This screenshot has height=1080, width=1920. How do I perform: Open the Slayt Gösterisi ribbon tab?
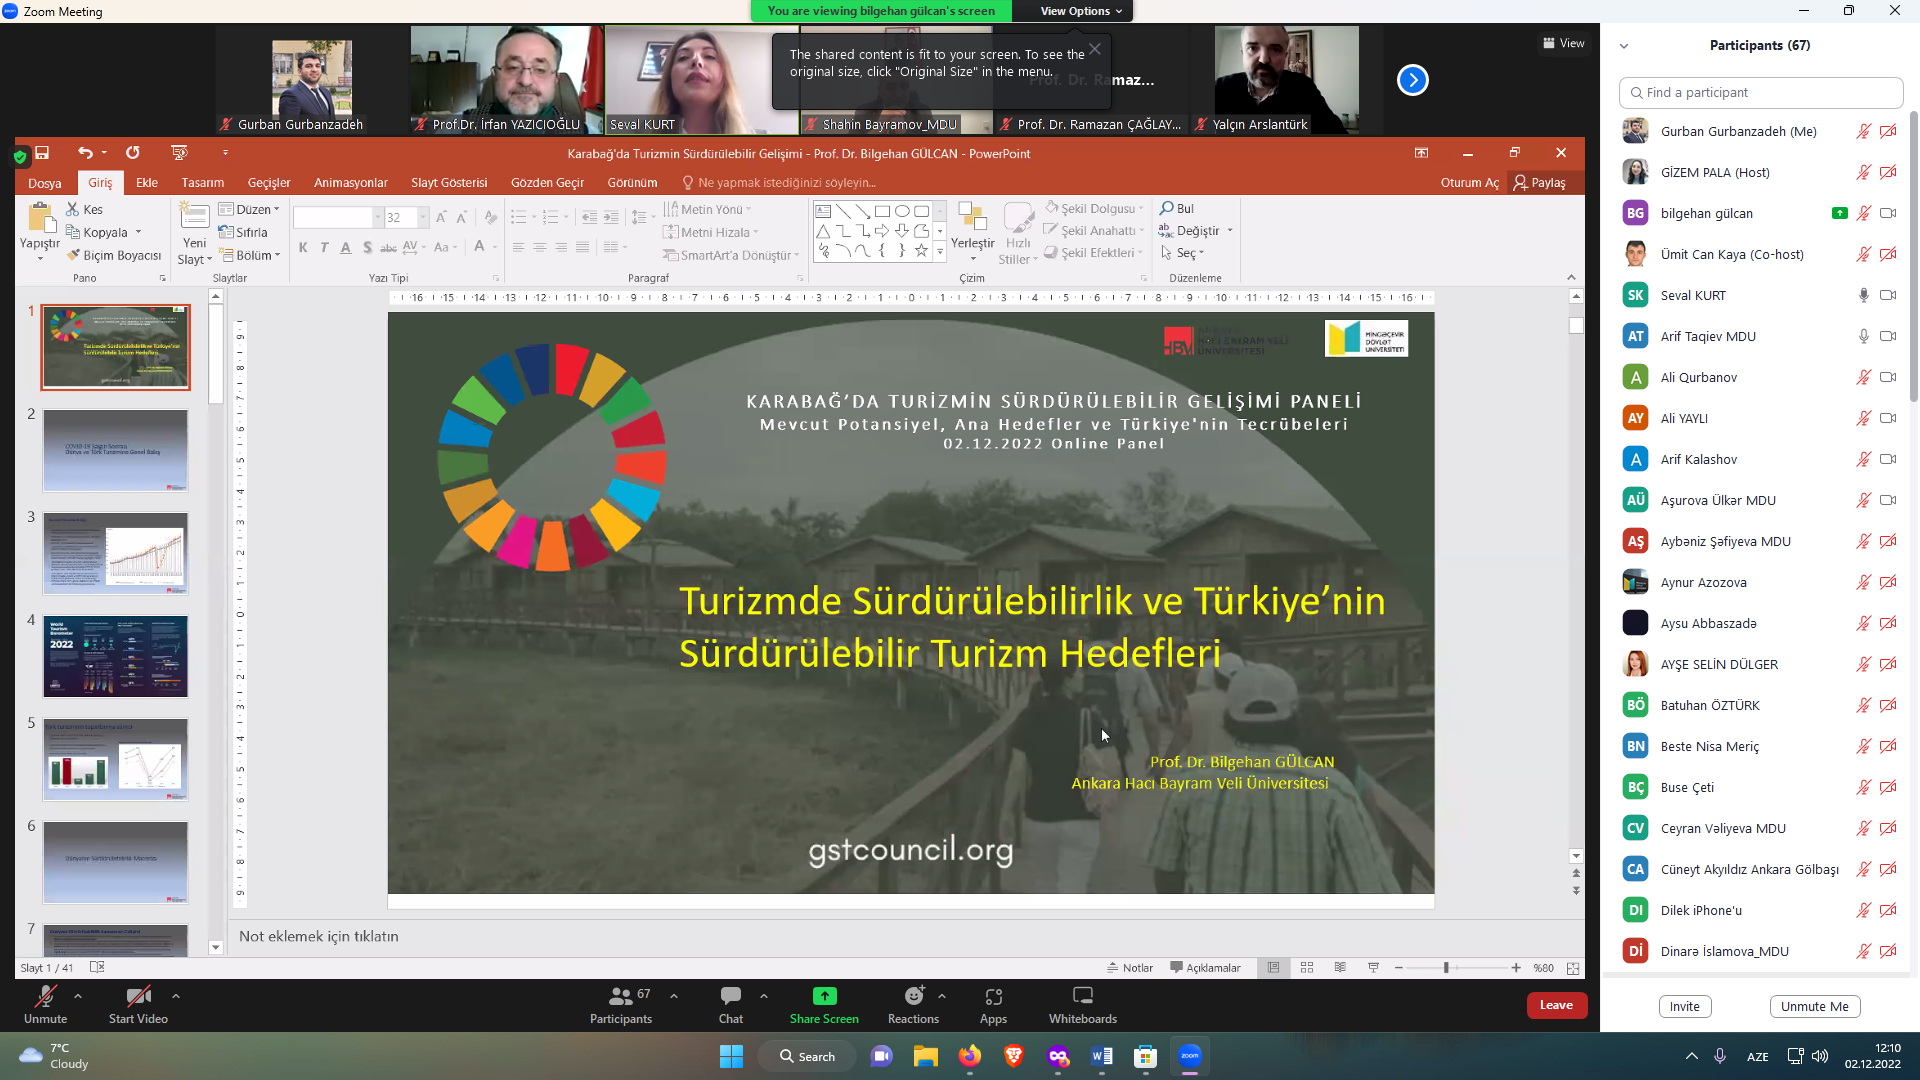pos(449,183)
